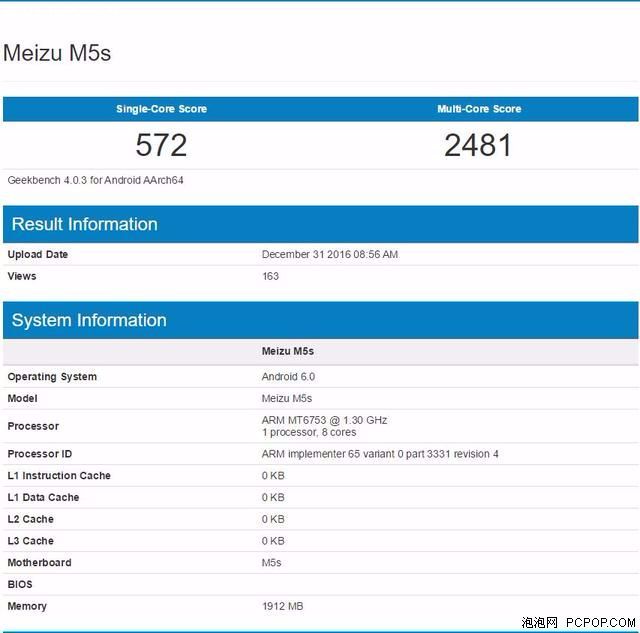
Task: Select the Meizu M5s model value
Action: point(287,398)
